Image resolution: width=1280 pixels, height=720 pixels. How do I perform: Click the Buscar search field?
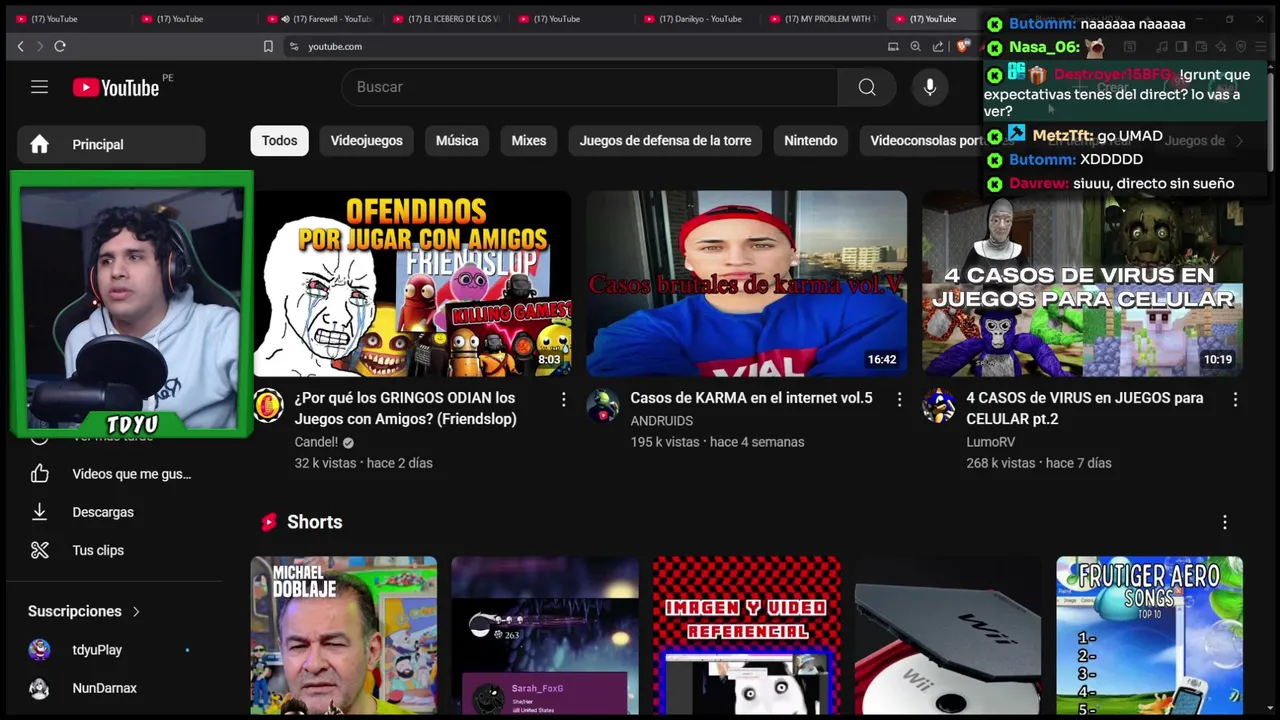590,87
